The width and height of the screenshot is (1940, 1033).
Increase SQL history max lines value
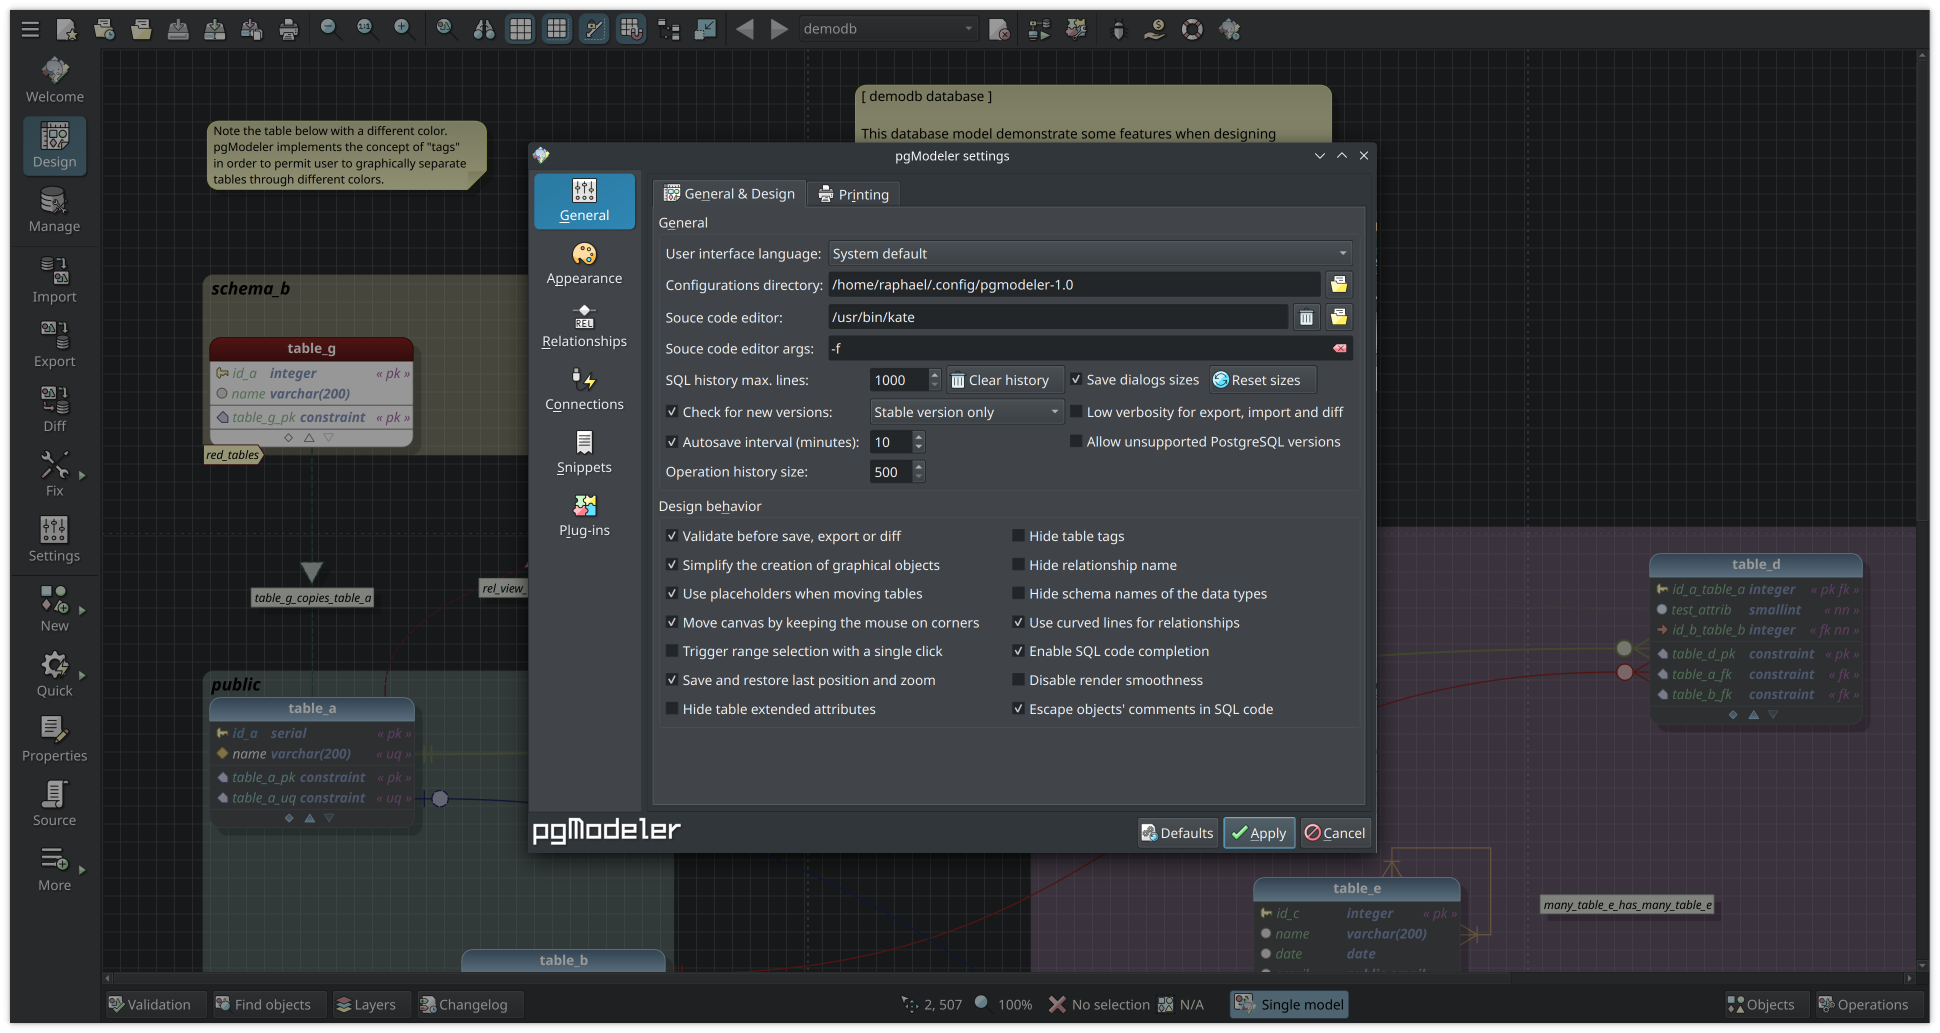click(x=935, y=375)
